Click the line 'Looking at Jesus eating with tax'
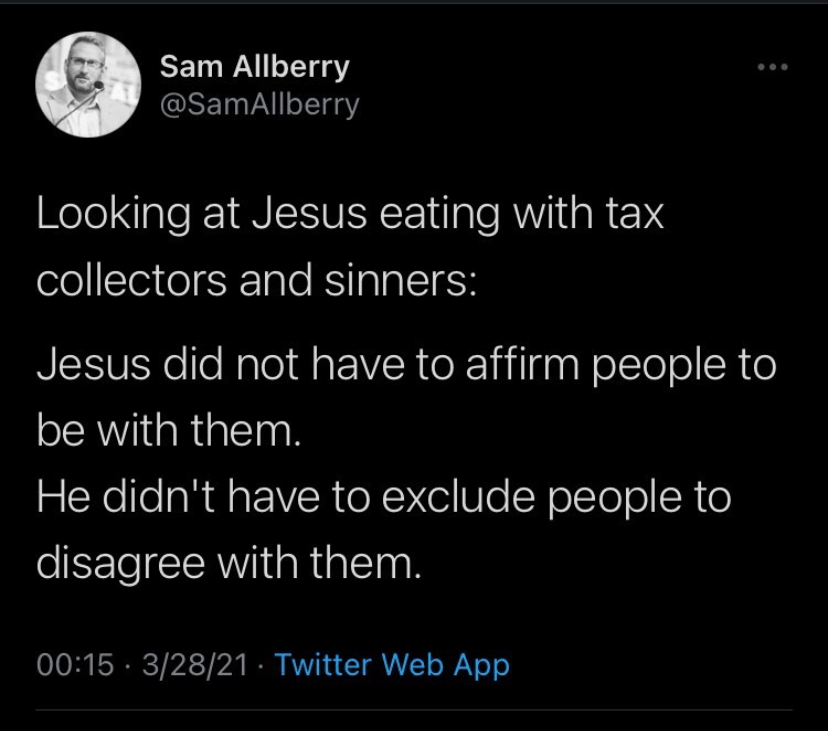The image size is (828, 731). coord(350,216)
